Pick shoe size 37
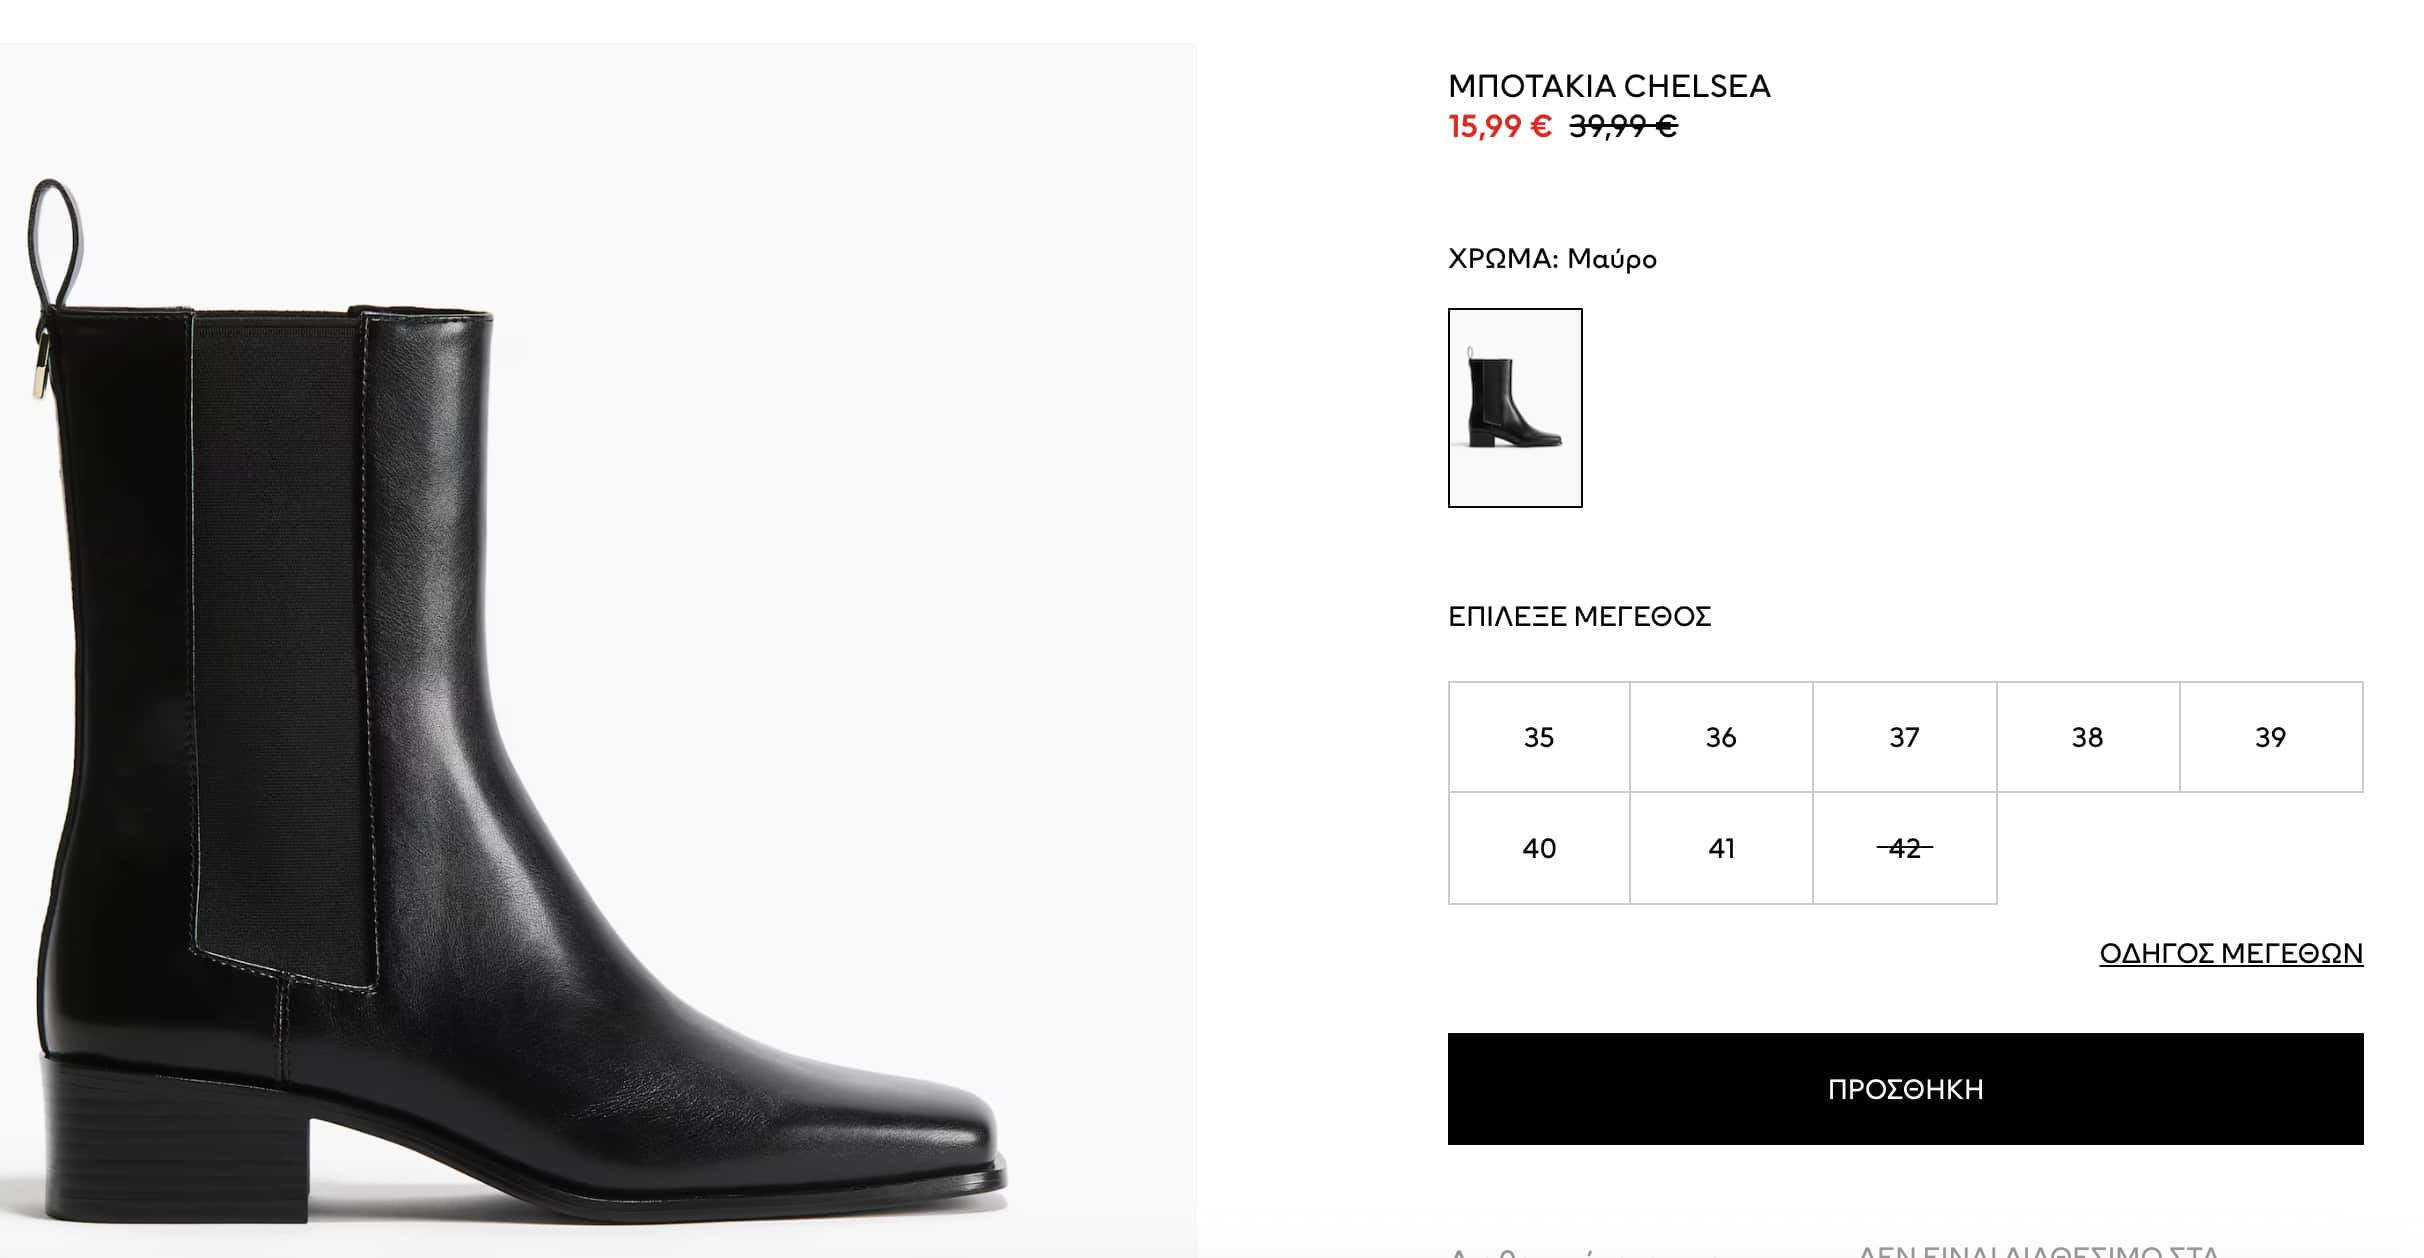Viewport: 2424px width, 1258px height. (x=1904, y=737)
